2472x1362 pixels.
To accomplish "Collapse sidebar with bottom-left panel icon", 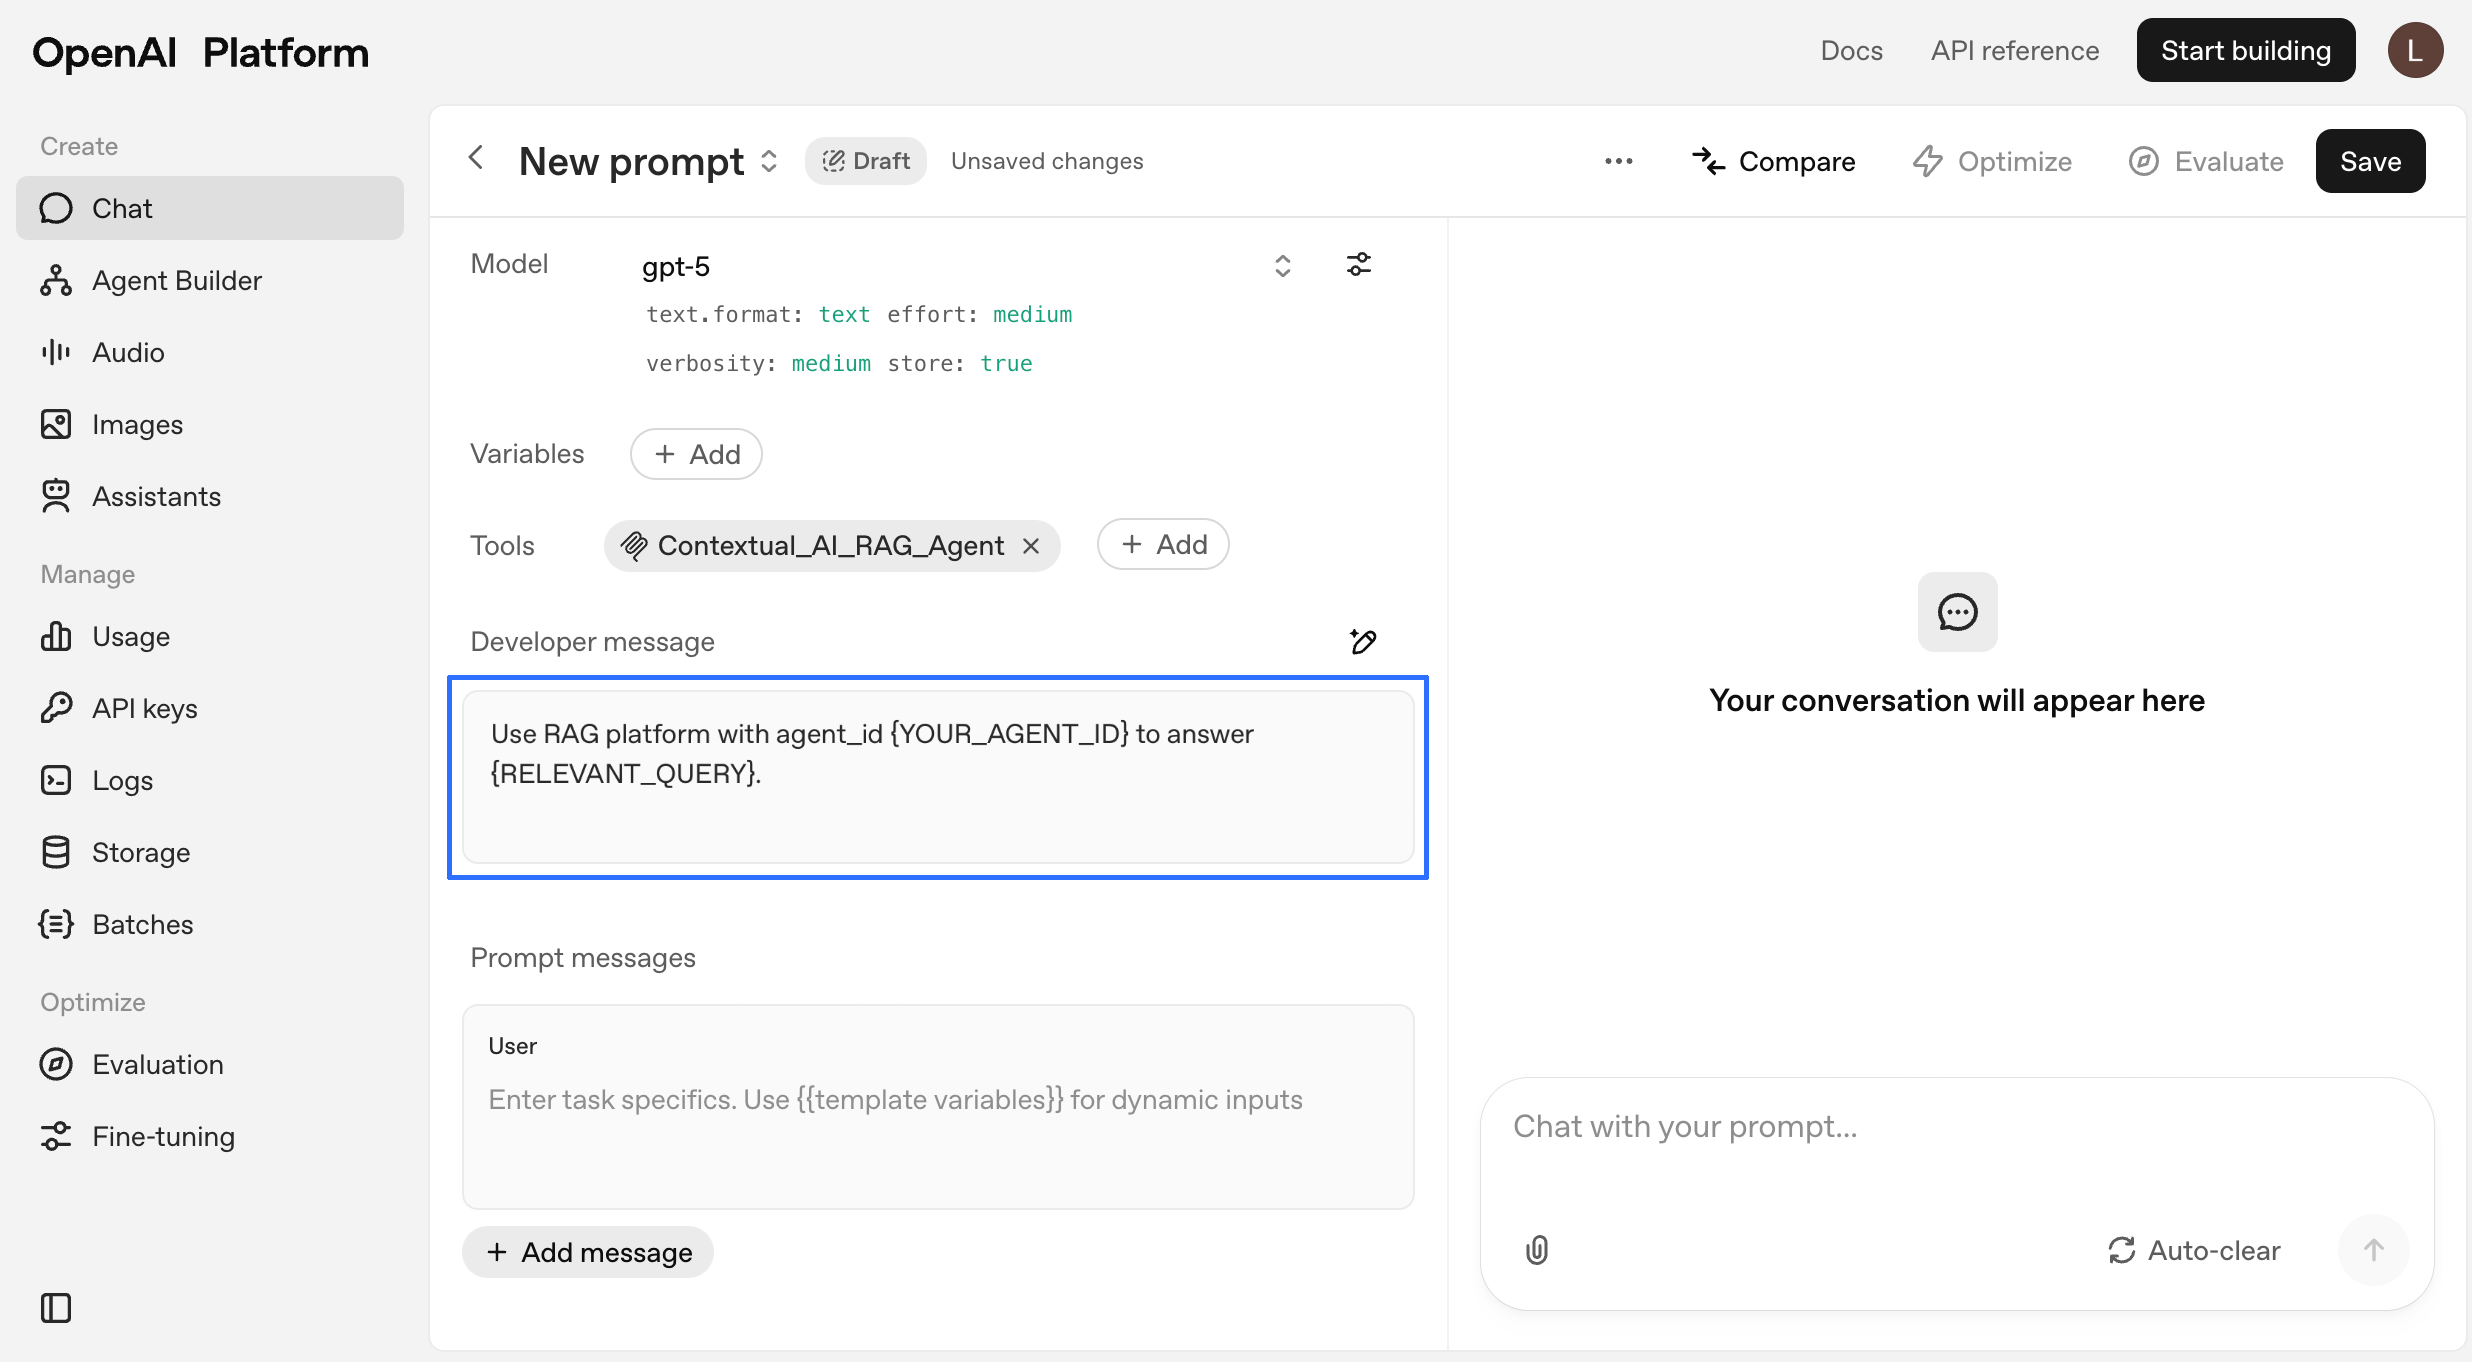I will 56,1308.
